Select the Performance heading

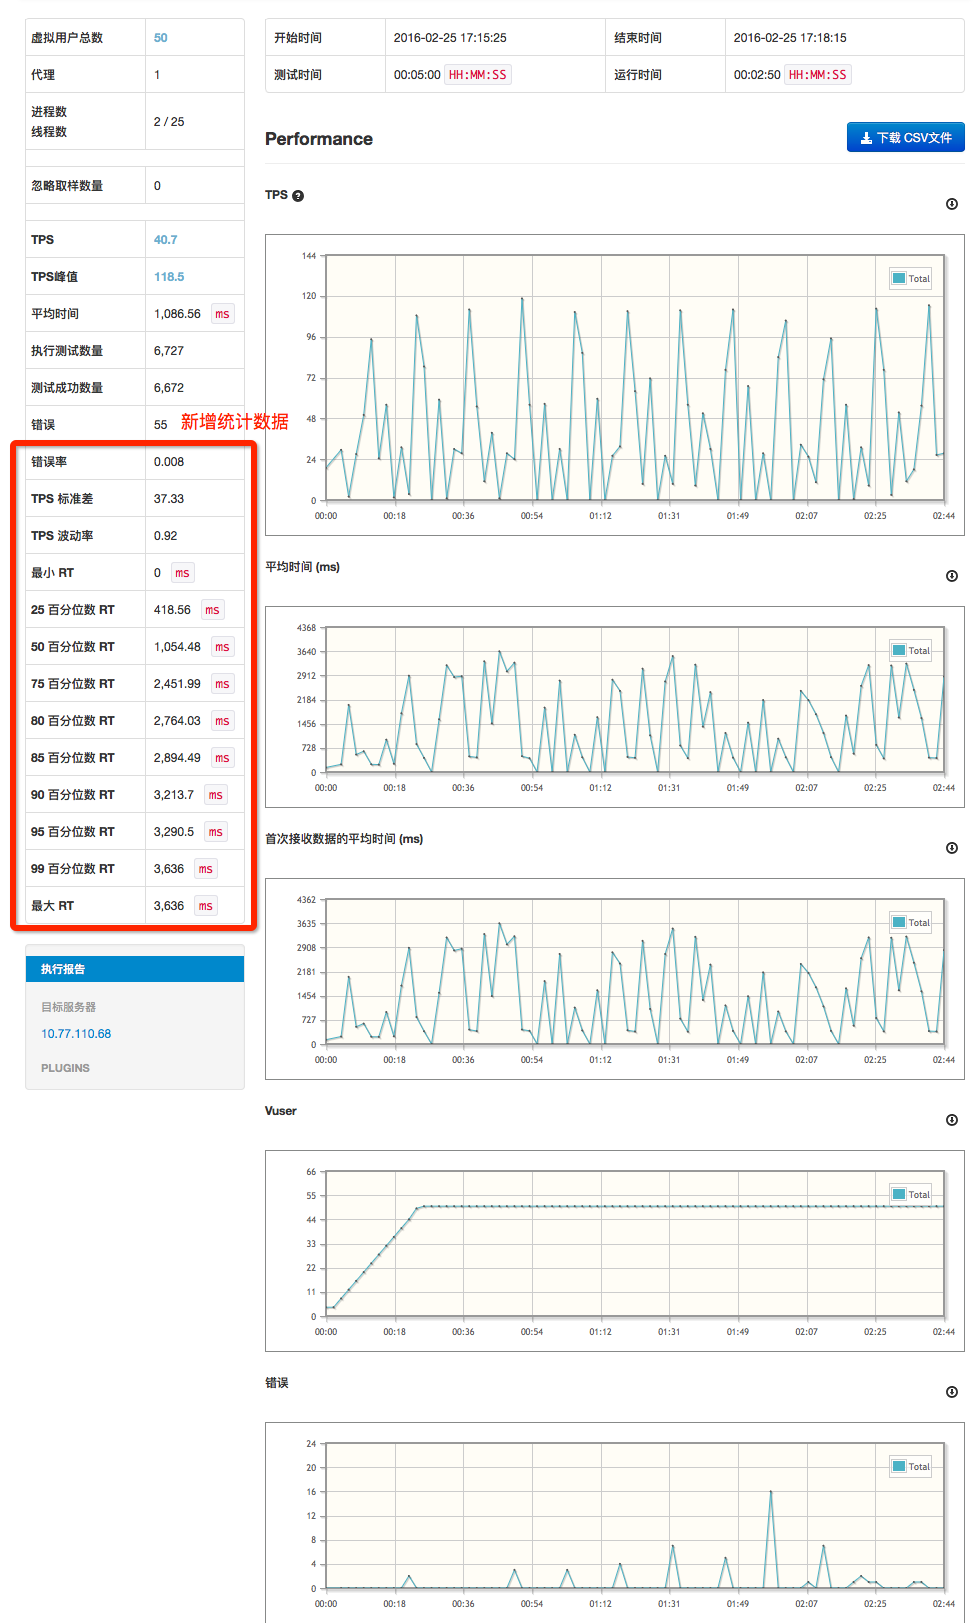coord(319,139)
